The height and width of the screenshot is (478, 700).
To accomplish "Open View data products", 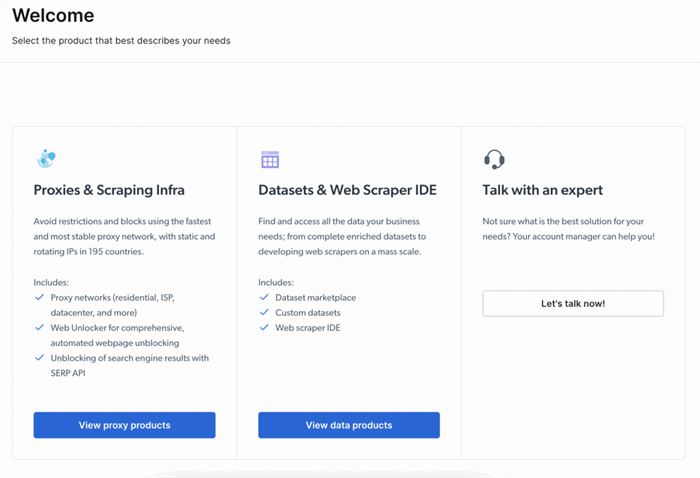I will 349,425.
